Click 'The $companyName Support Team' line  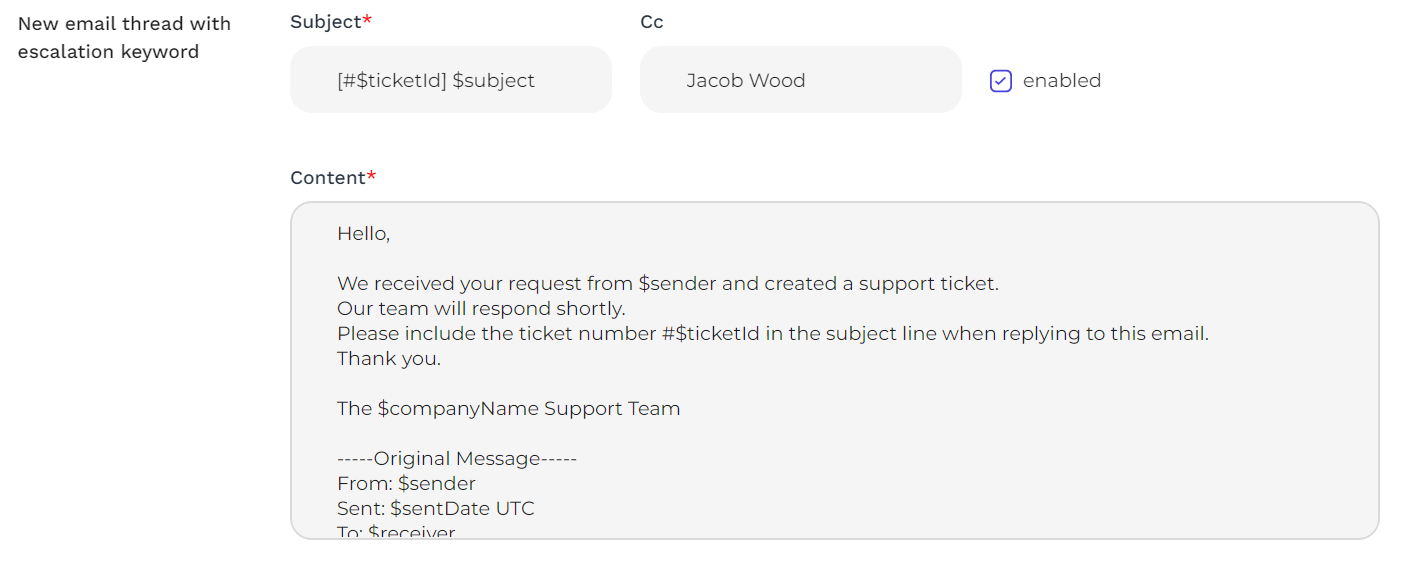click(x=508, y=409)
